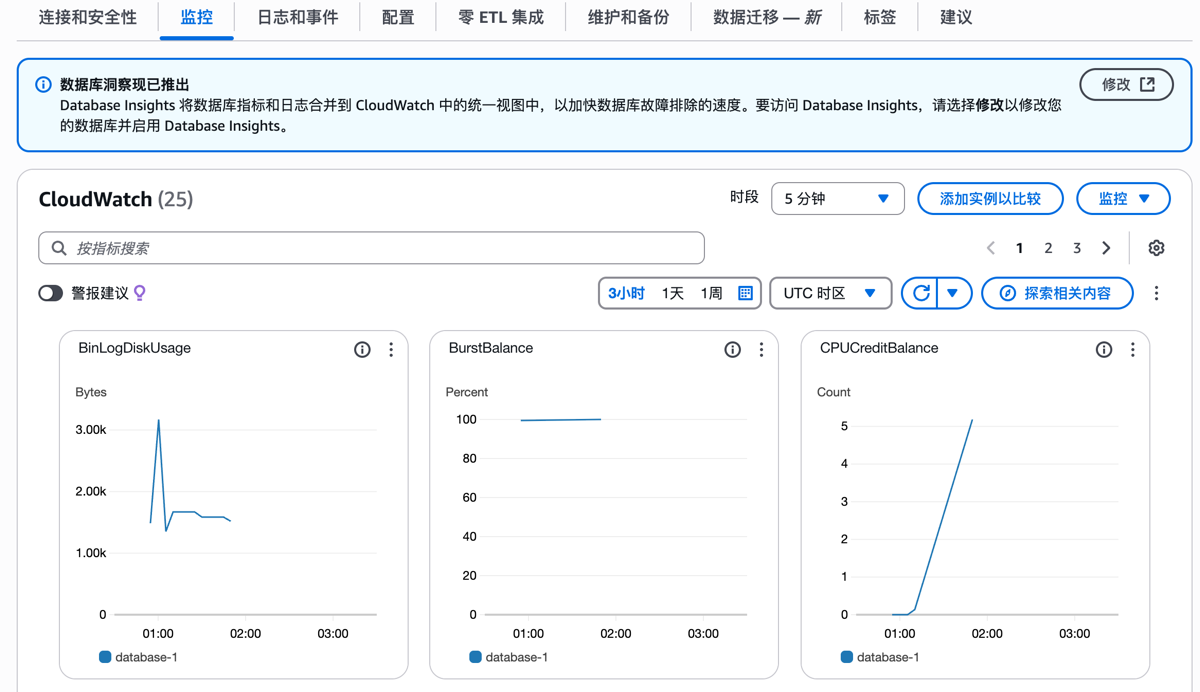Open CPUCreditBalance chart options menu

pos(1132,349)
